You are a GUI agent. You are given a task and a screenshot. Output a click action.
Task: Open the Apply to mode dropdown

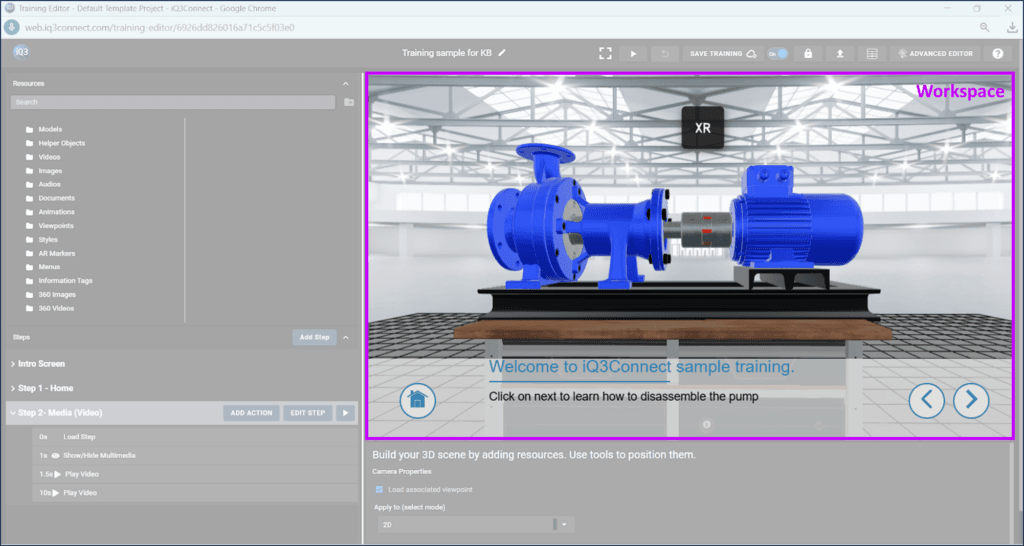coord(564,524)
